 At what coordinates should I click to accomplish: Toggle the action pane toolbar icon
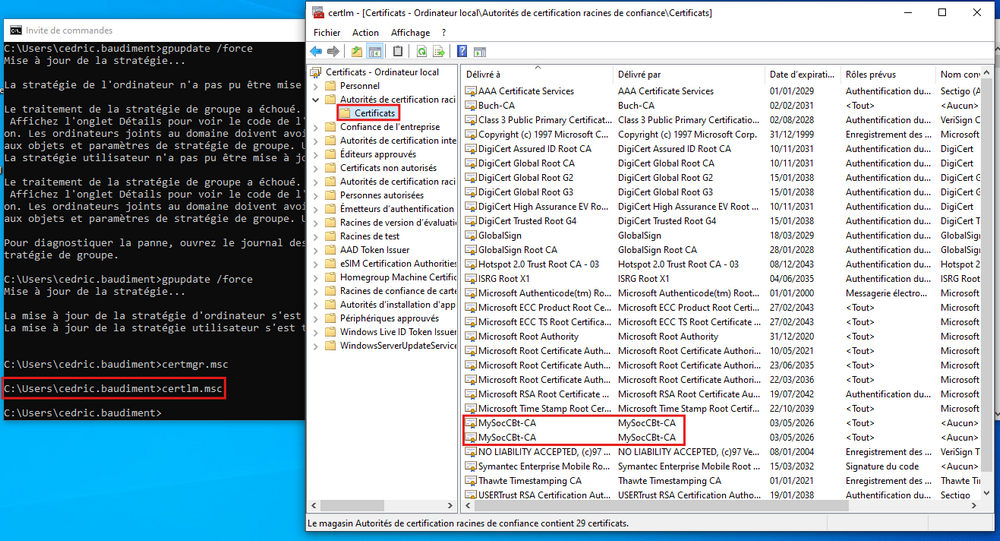pos(482,51)
